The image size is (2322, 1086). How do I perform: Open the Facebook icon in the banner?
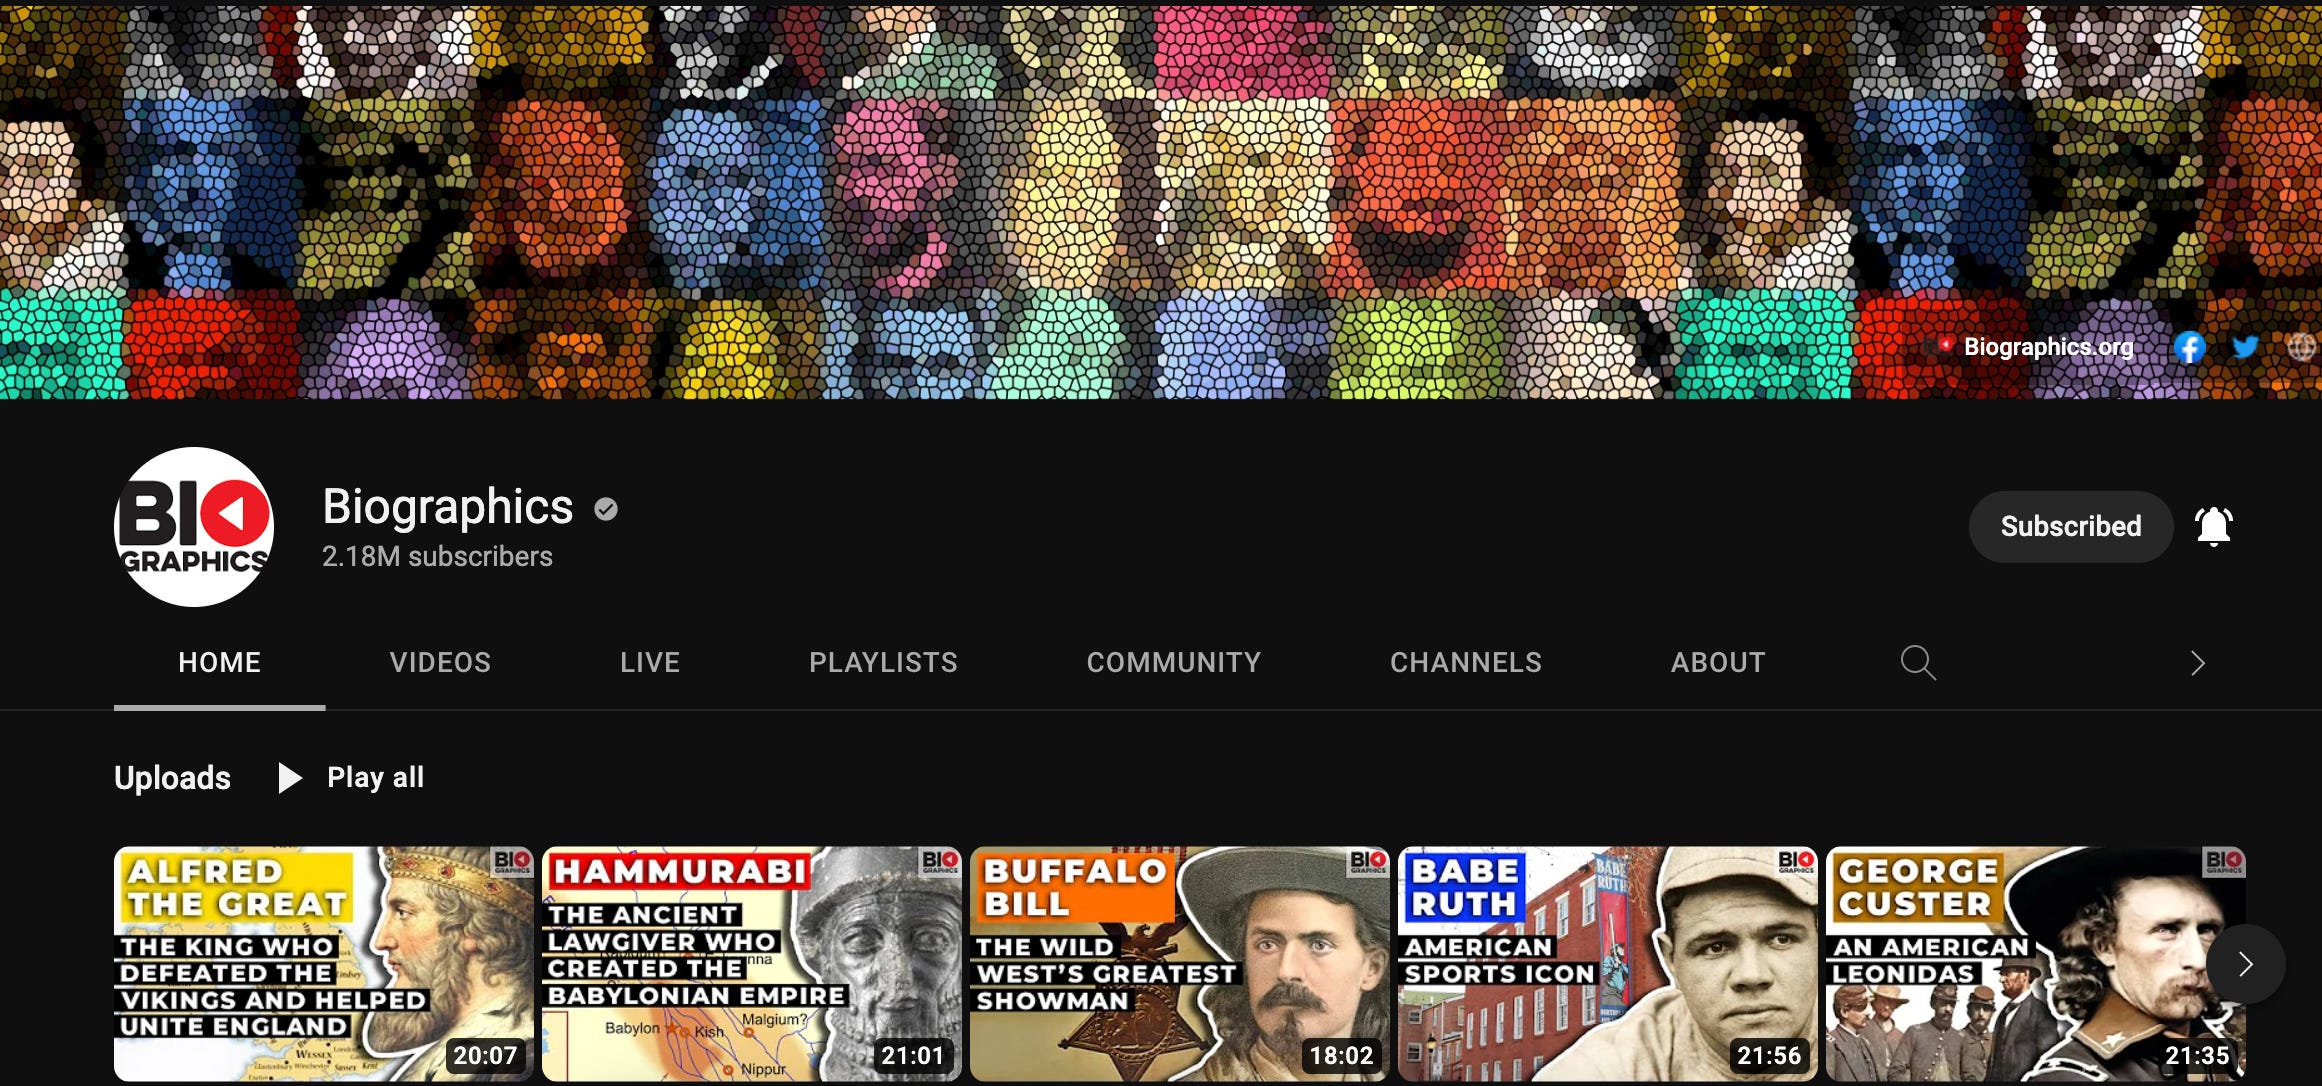pyautogui.click(x=2189, y=347)
